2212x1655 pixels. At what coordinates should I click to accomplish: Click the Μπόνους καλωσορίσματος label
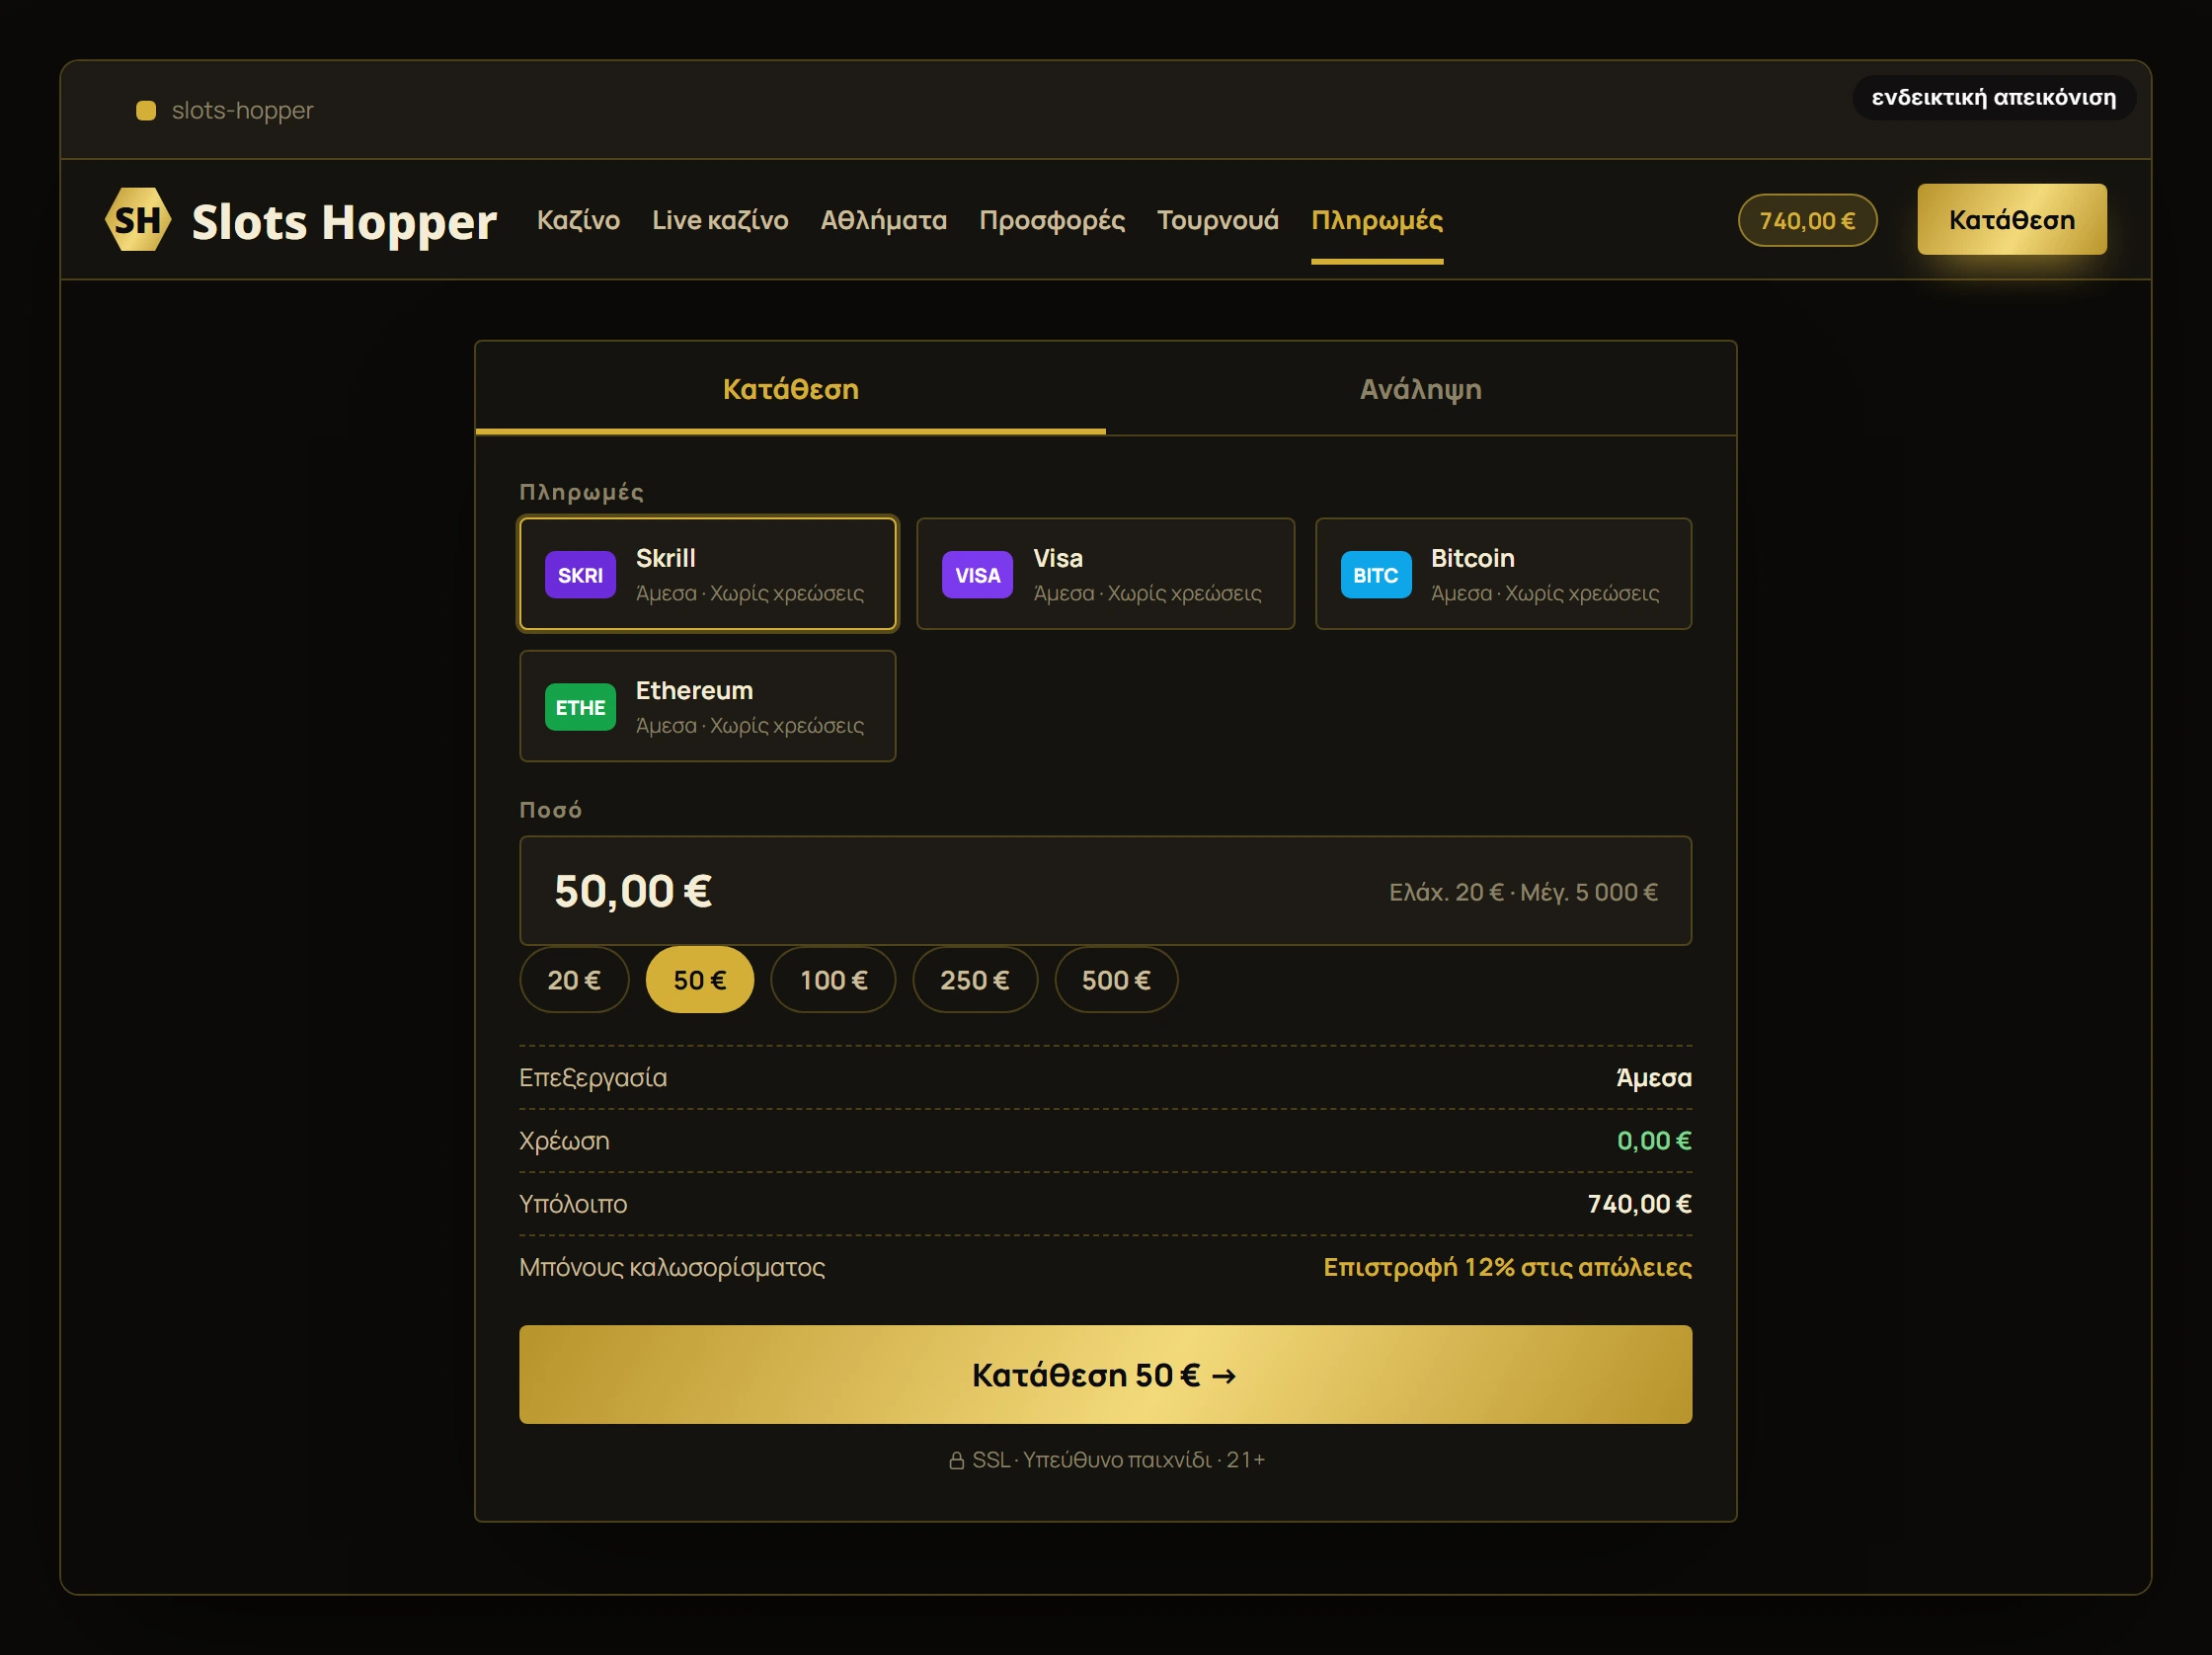672,1267
